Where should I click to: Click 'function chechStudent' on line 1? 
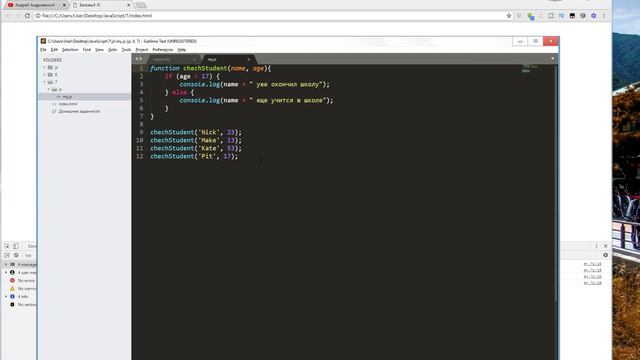coord(189,69)
